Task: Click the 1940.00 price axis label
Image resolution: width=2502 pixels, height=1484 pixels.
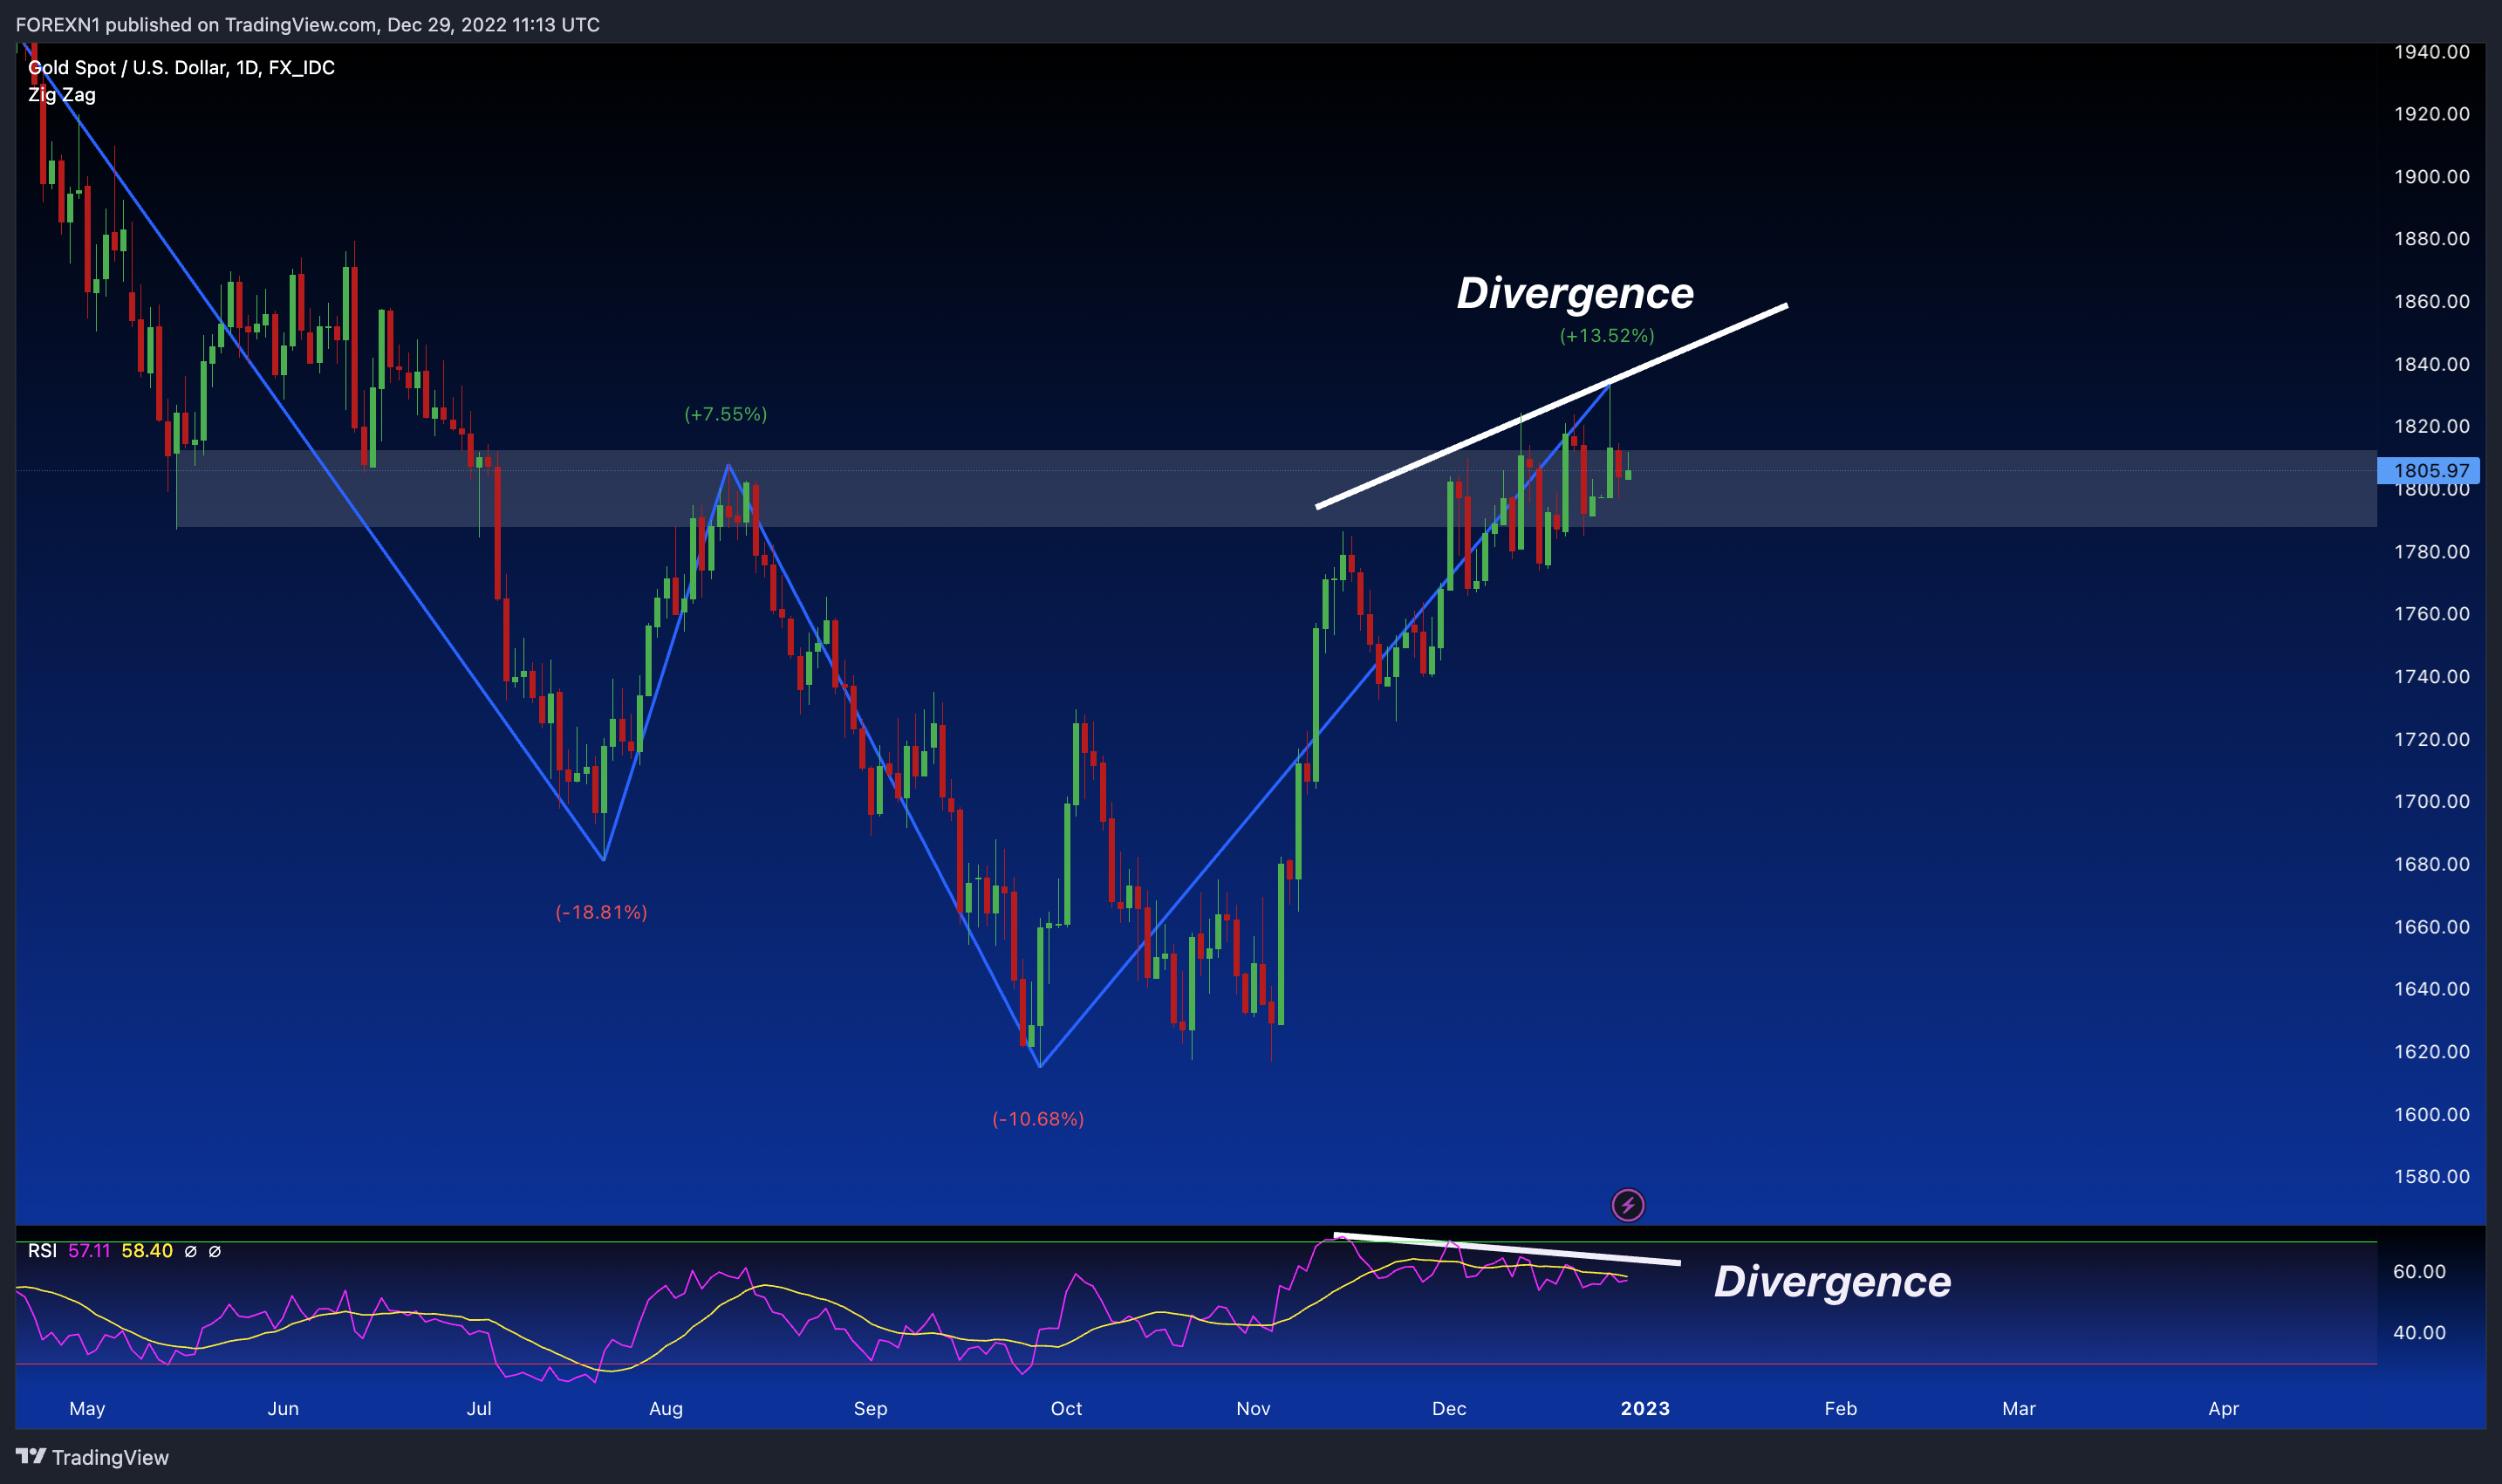Action: (x=2431, y=52)
